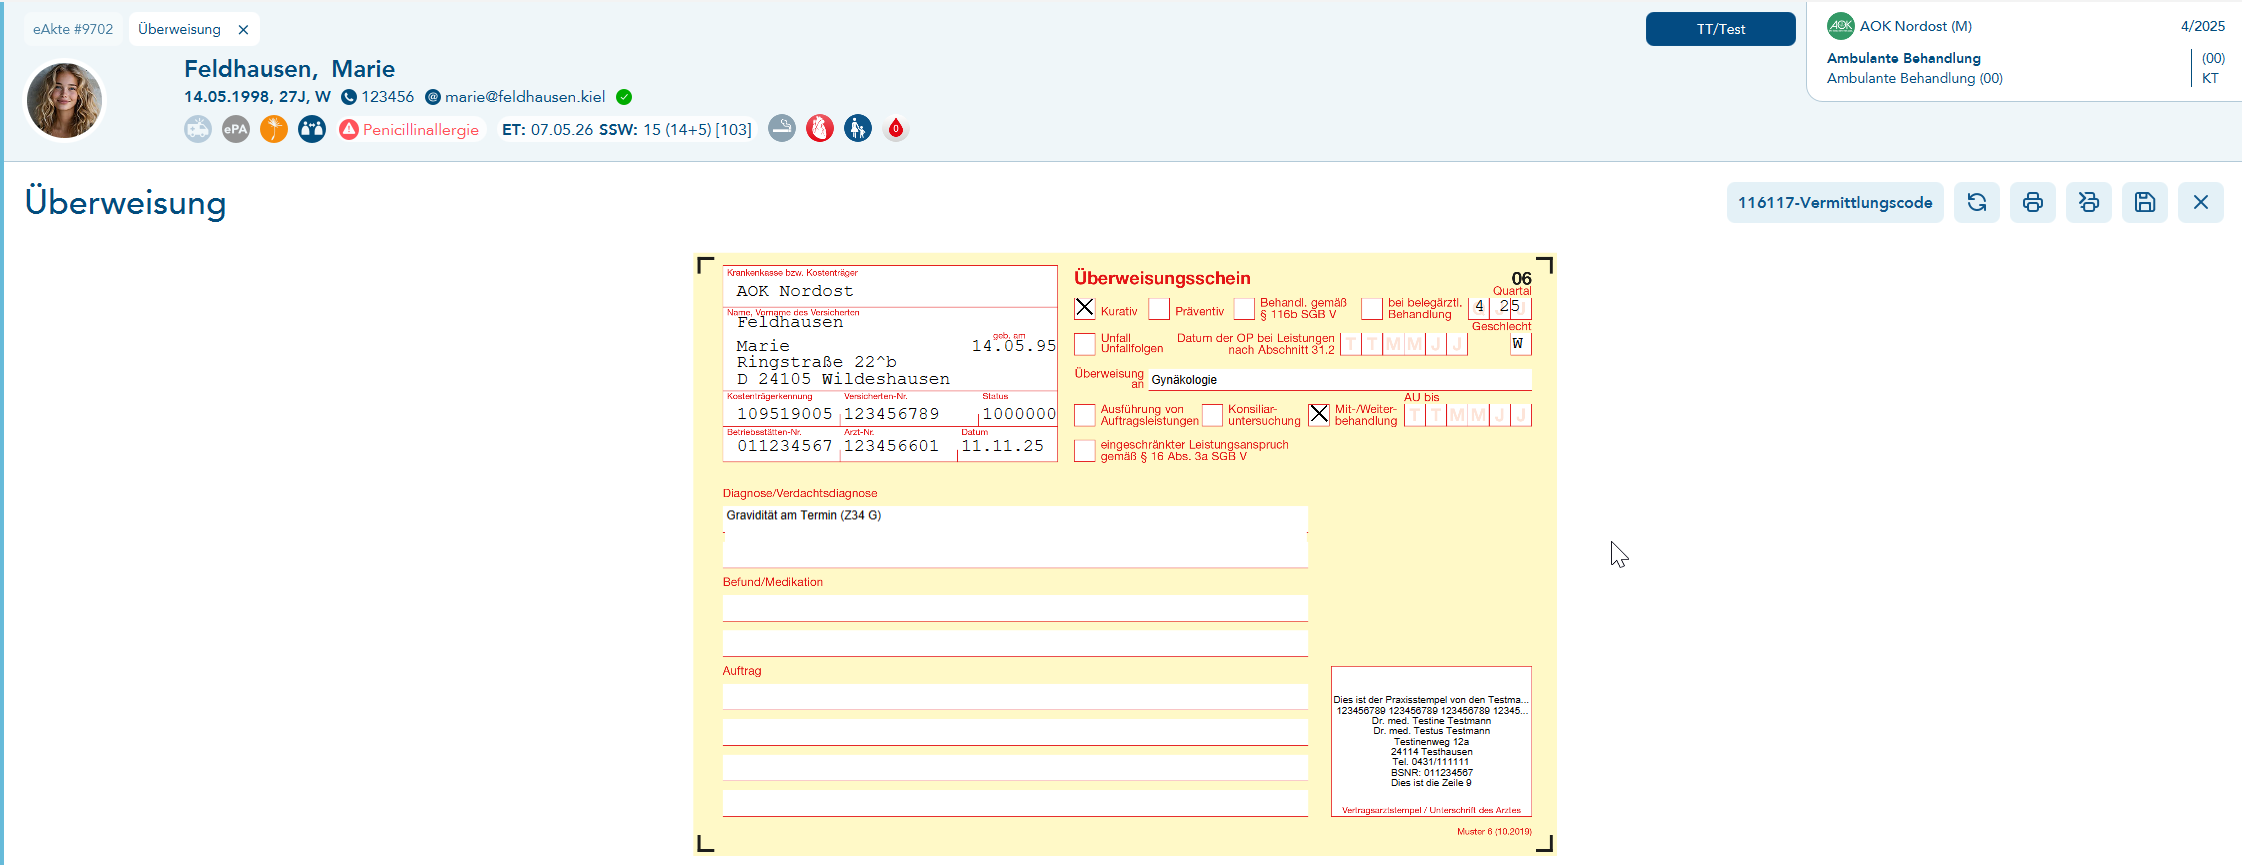Click the refresh form icon
The height and width of the screenshot is (865, 2242).
(x=1977, y=202)
